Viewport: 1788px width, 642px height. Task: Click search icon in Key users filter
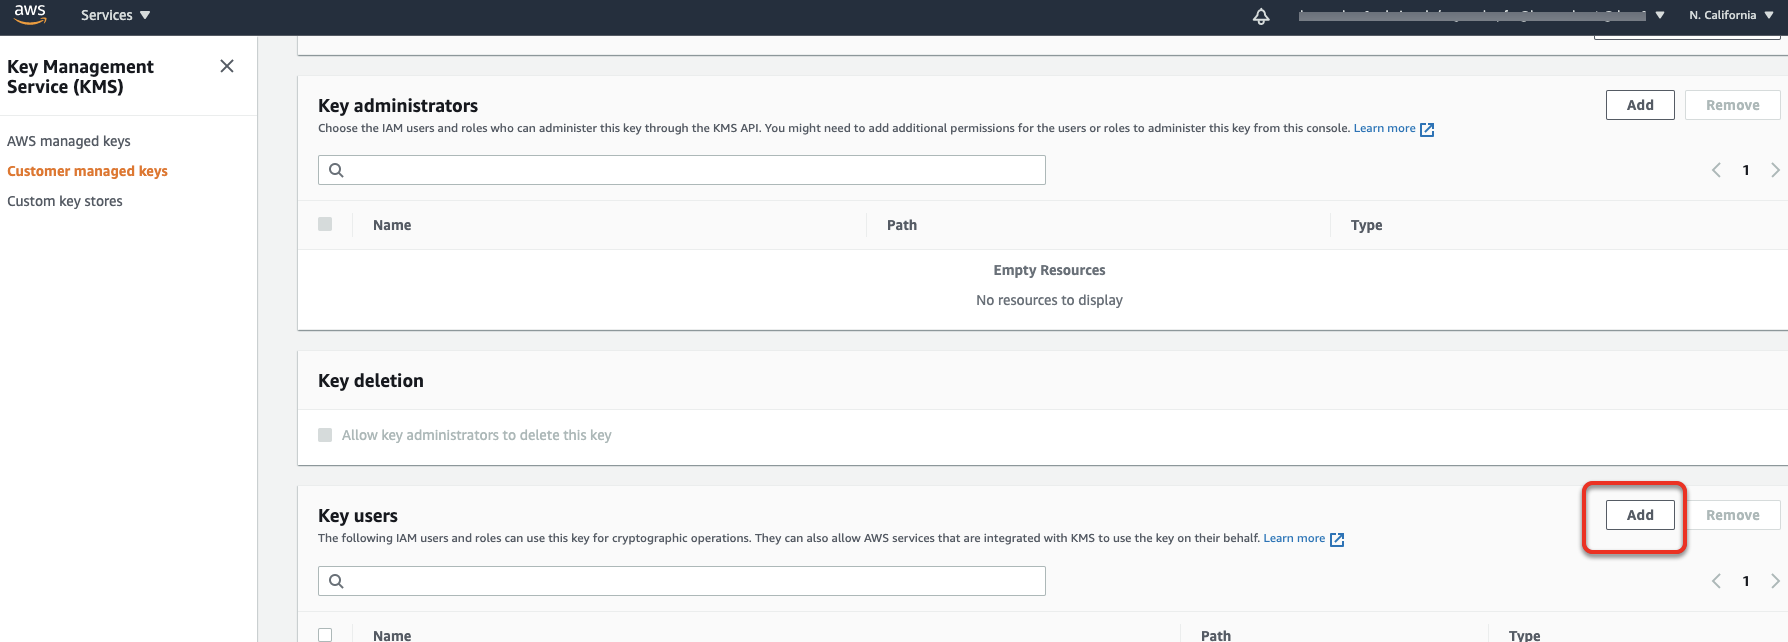click(x=337, y=581)
